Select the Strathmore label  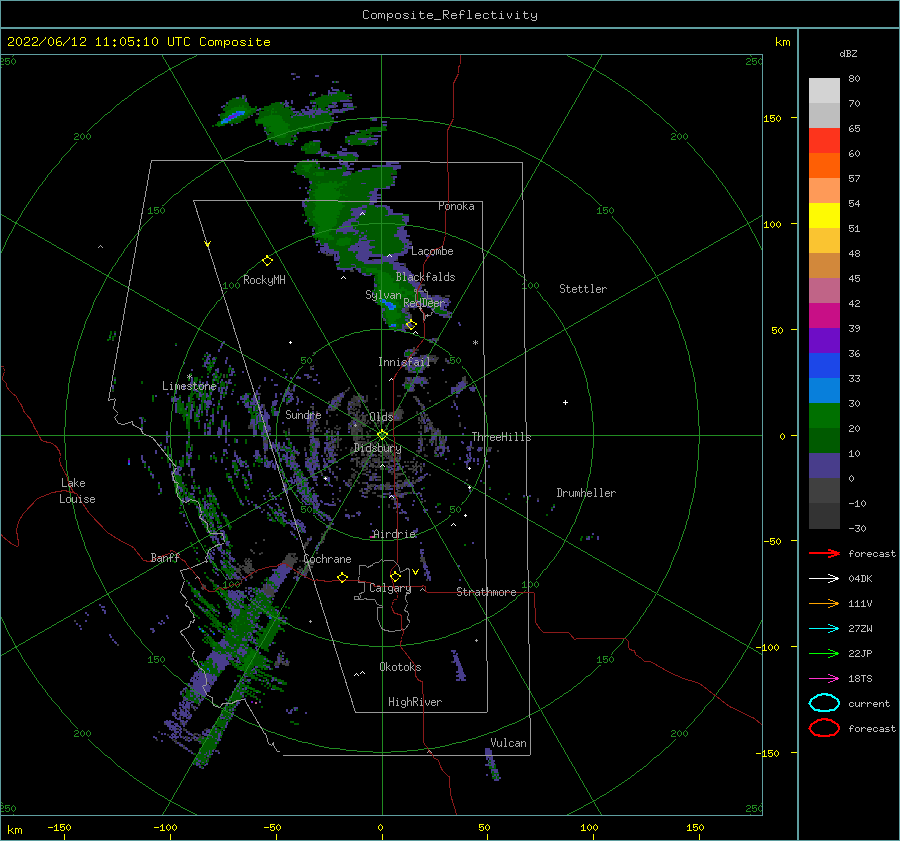coord(486,592)
